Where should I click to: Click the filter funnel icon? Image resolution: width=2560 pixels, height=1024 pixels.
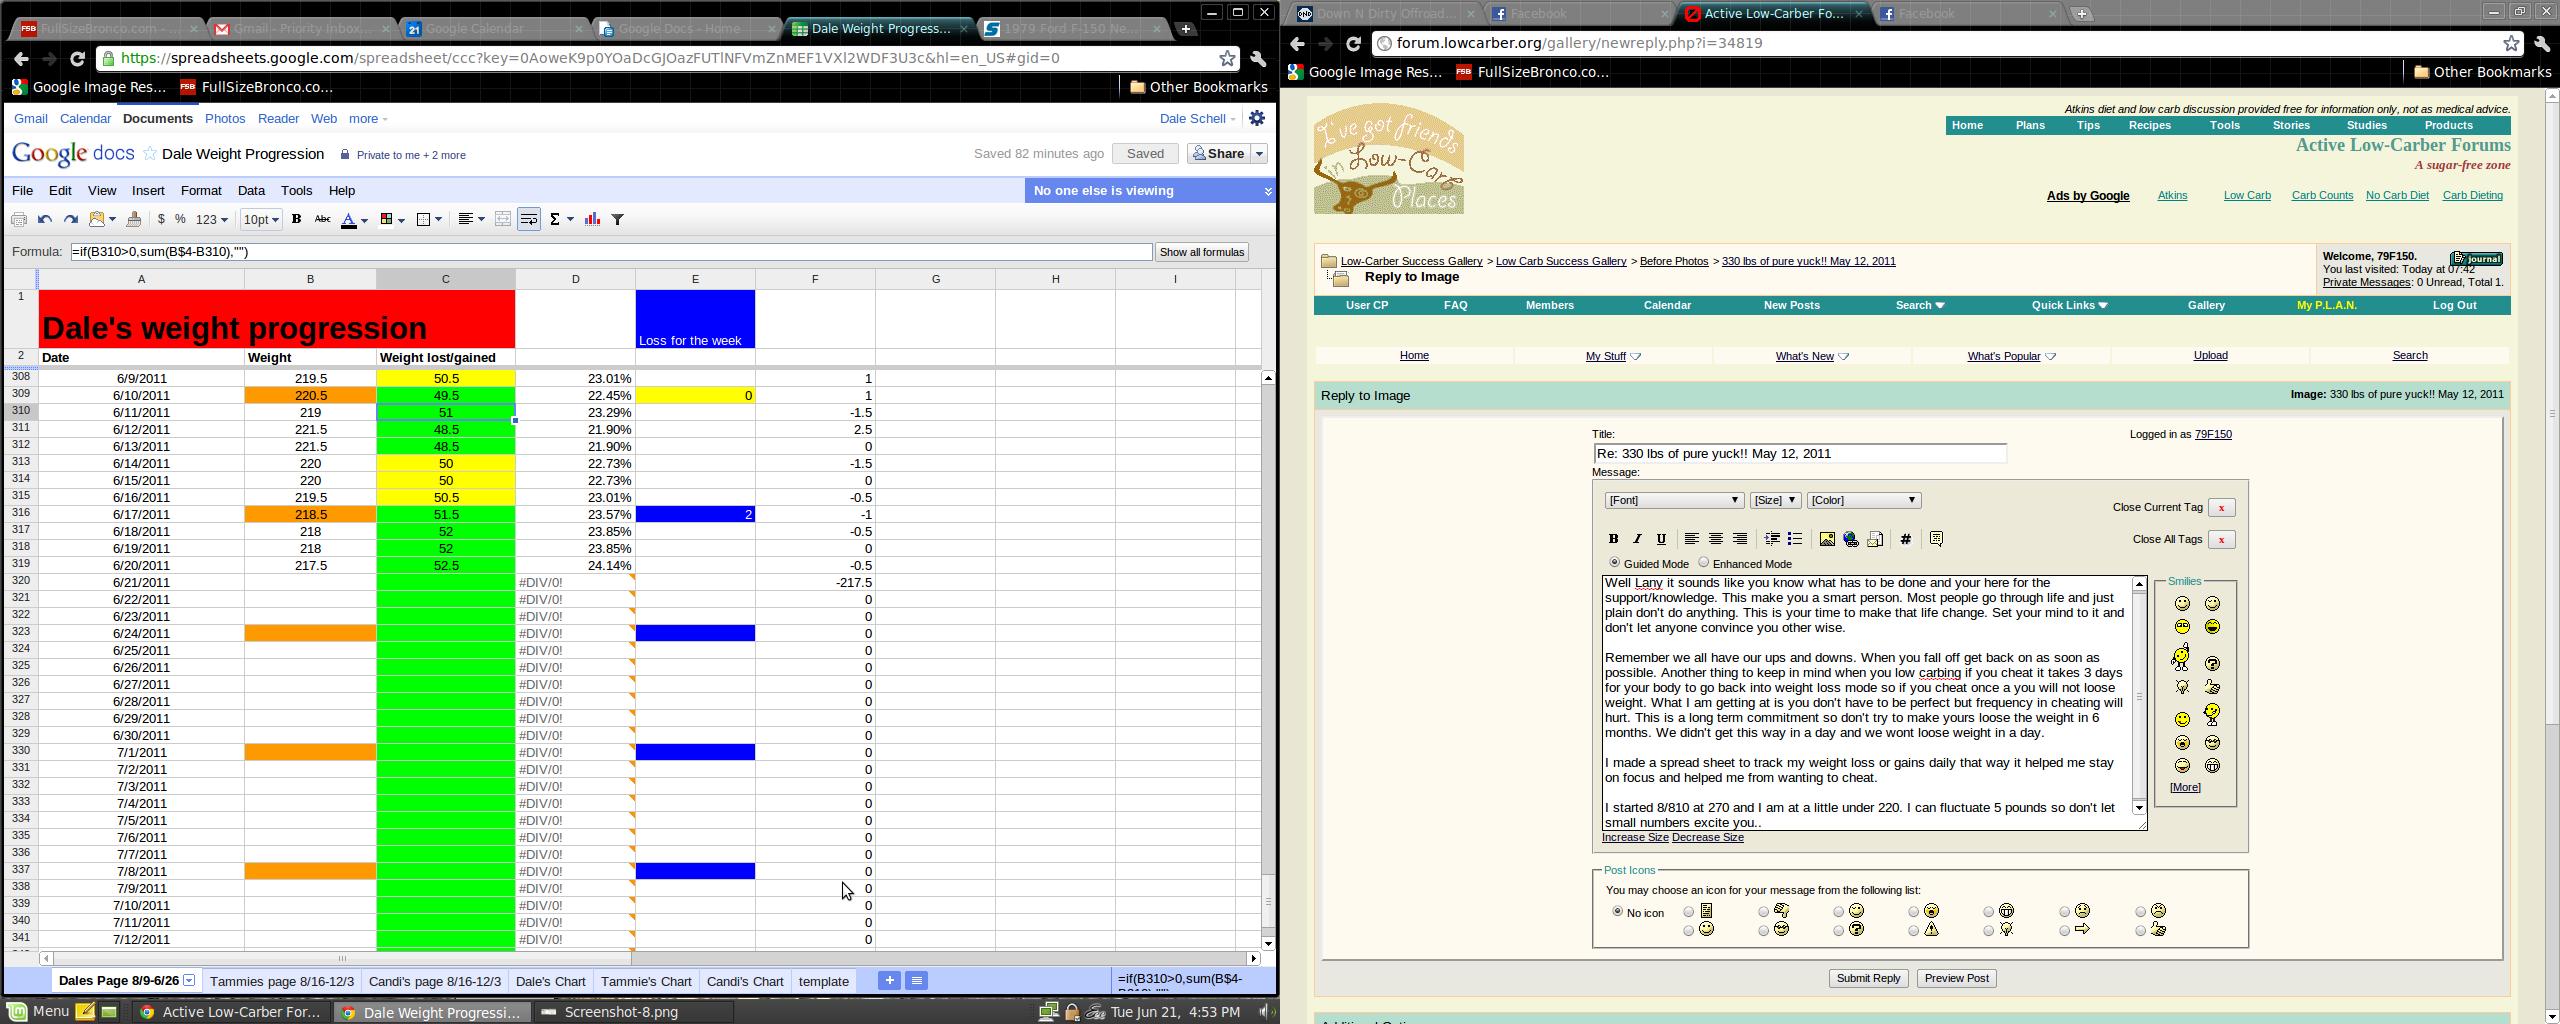coord(618,220)
